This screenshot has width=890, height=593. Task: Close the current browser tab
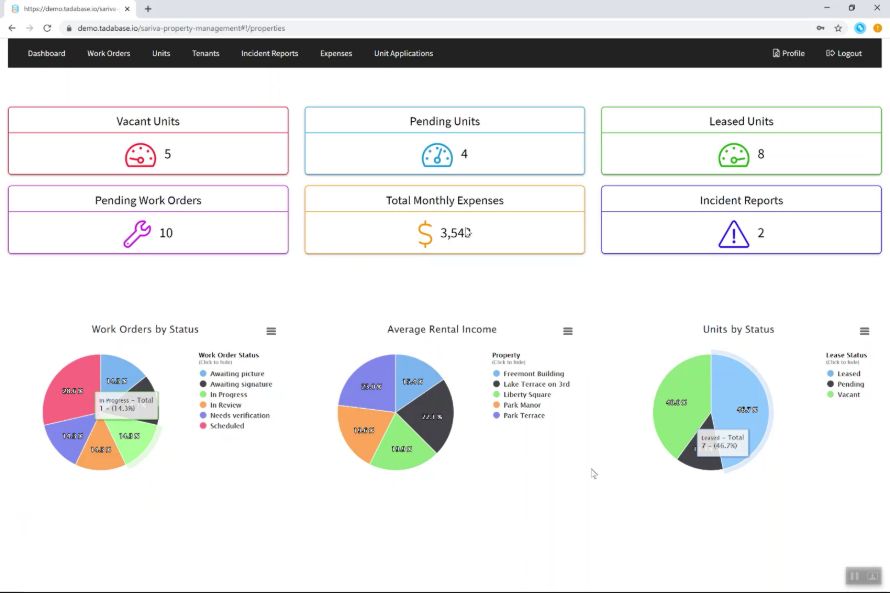(127, 9)
